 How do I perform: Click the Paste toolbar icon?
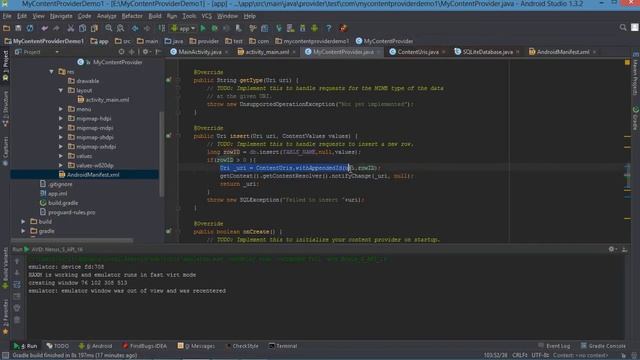(x=94, y=28)
